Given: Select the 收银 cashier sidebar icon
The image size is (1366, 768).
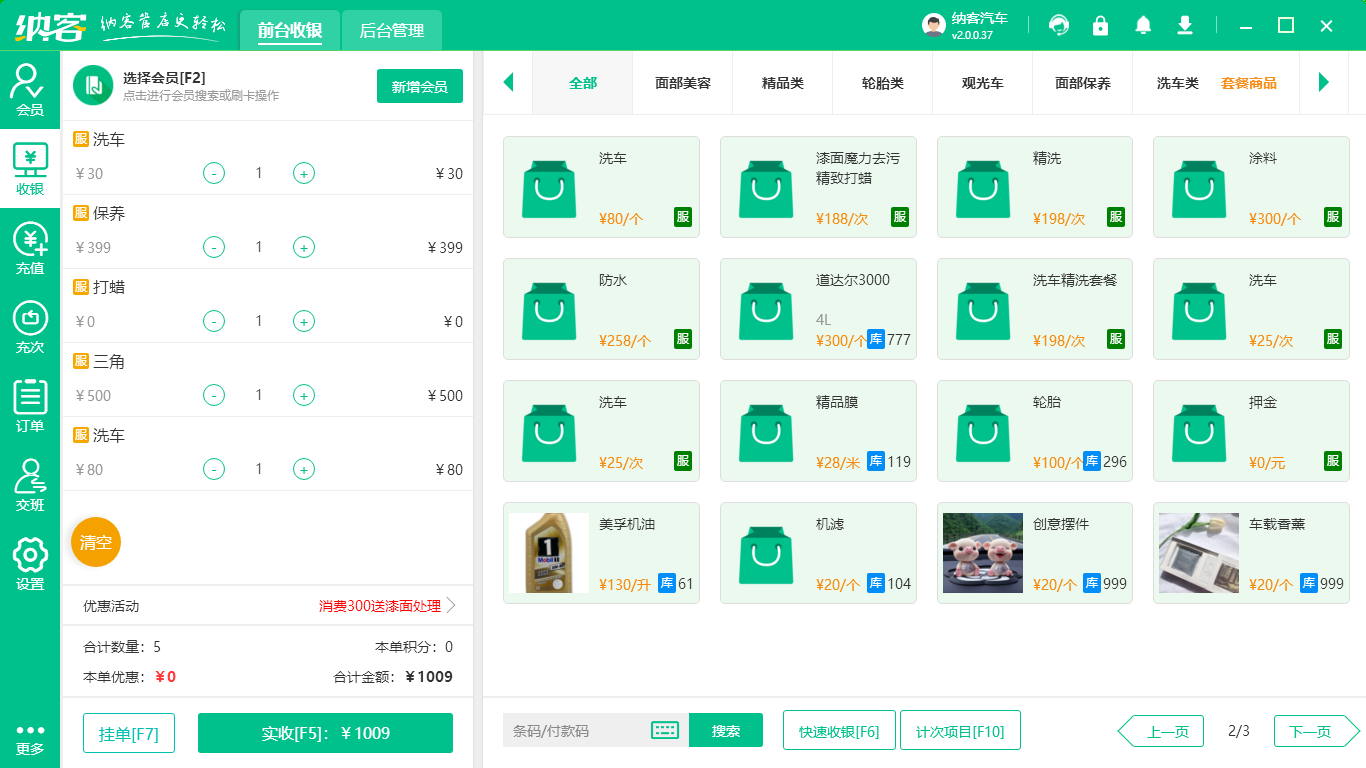Looking at the screenshot, I should [30, 169].
